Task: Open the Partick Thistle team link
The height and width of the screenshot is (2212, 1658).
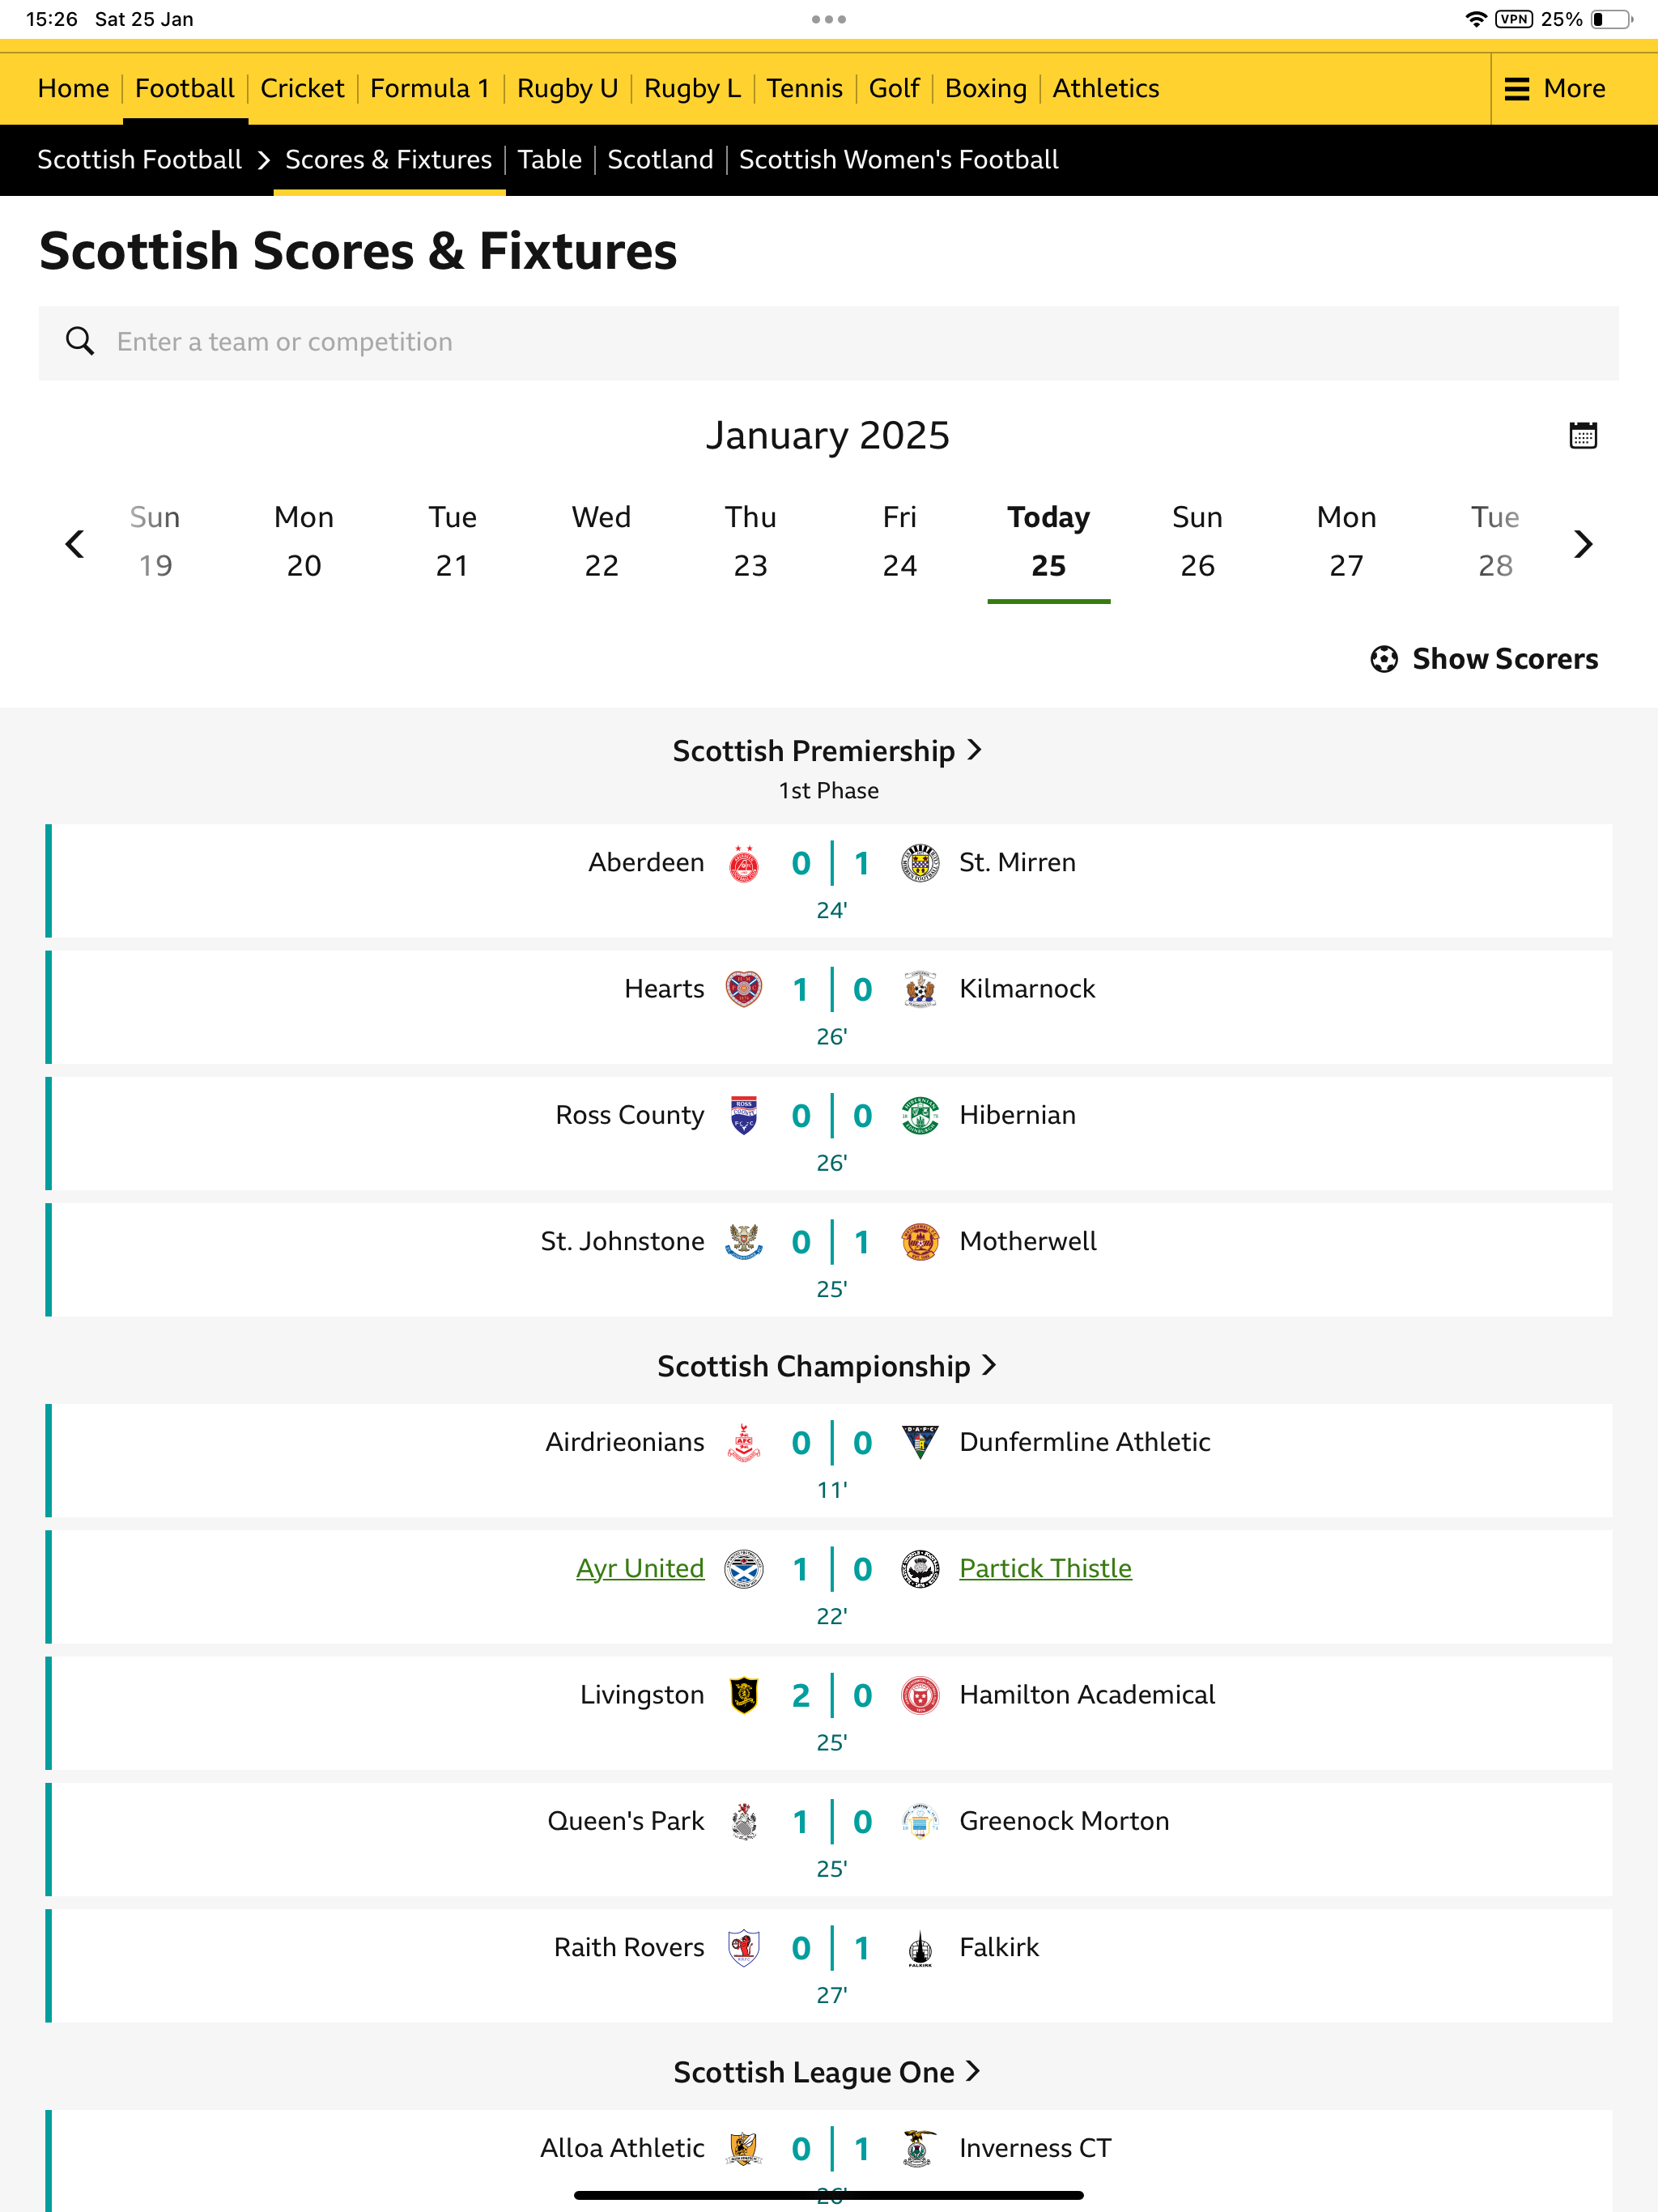Action: (1045, 1568)
